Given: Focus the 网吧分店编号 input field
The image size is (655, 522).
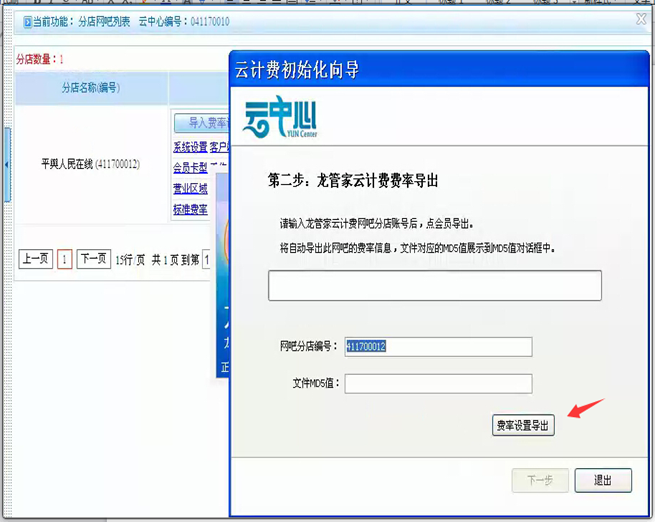Looking at the screenshot, I should [438, 347].
